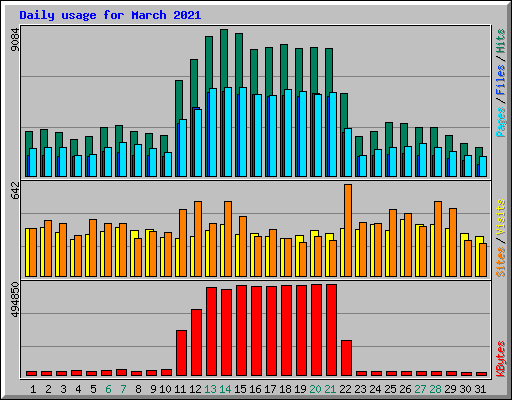Click day label 29 on the x-axis
Screen dimensions: 512x400
pos(450,389)
